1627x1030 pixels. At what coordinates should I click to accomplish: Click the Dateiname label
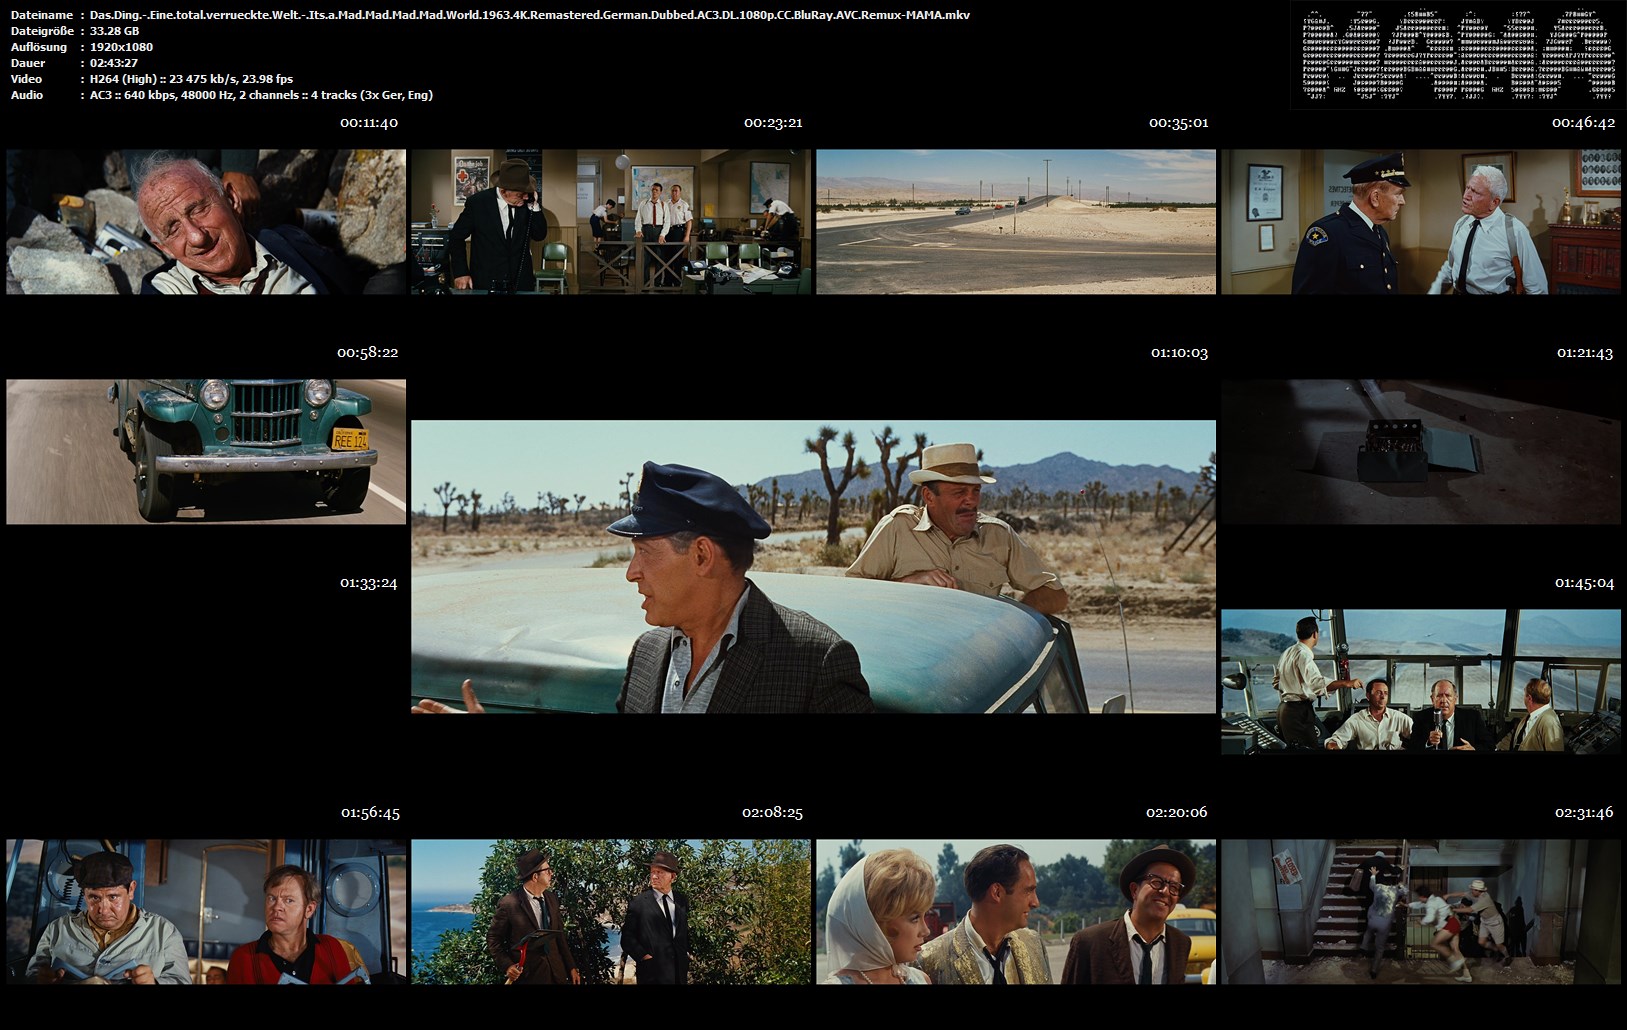coord(42,15)
